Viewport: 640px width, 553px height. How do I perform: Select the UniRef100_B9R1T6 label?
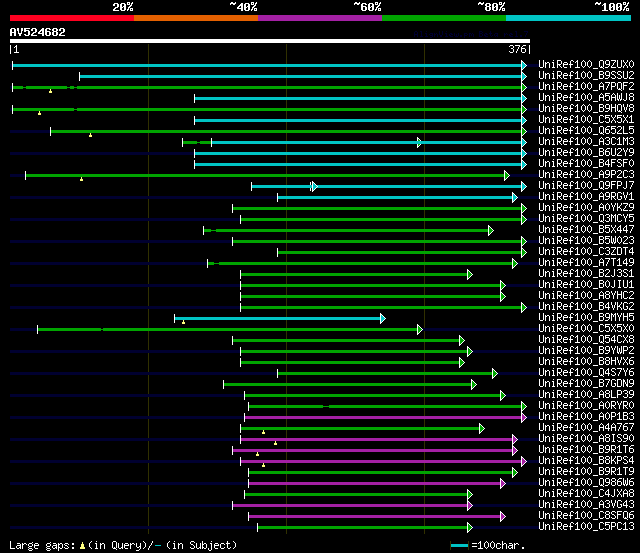(x=586, y=450)
